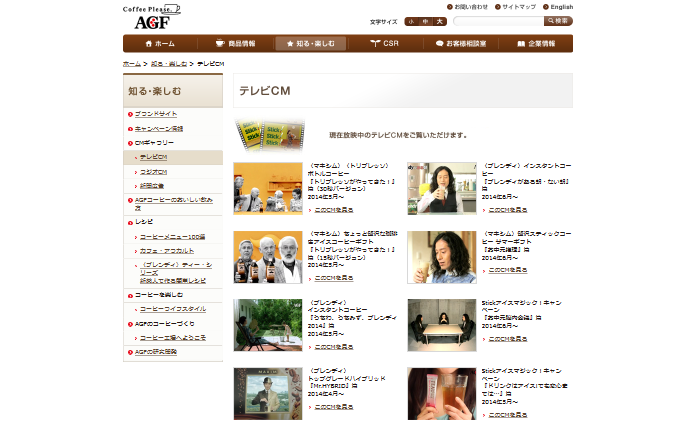Image resolution: width=696 pixels, height=427 pixels.
Task: Open thumbnail of garden terrace scene
Action: 268,325
